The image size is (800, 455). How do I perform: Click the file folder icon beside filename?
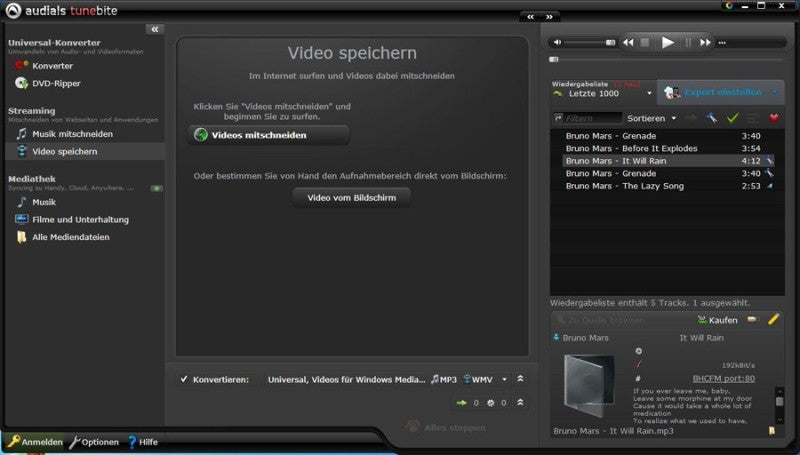[x=771, y=431]
